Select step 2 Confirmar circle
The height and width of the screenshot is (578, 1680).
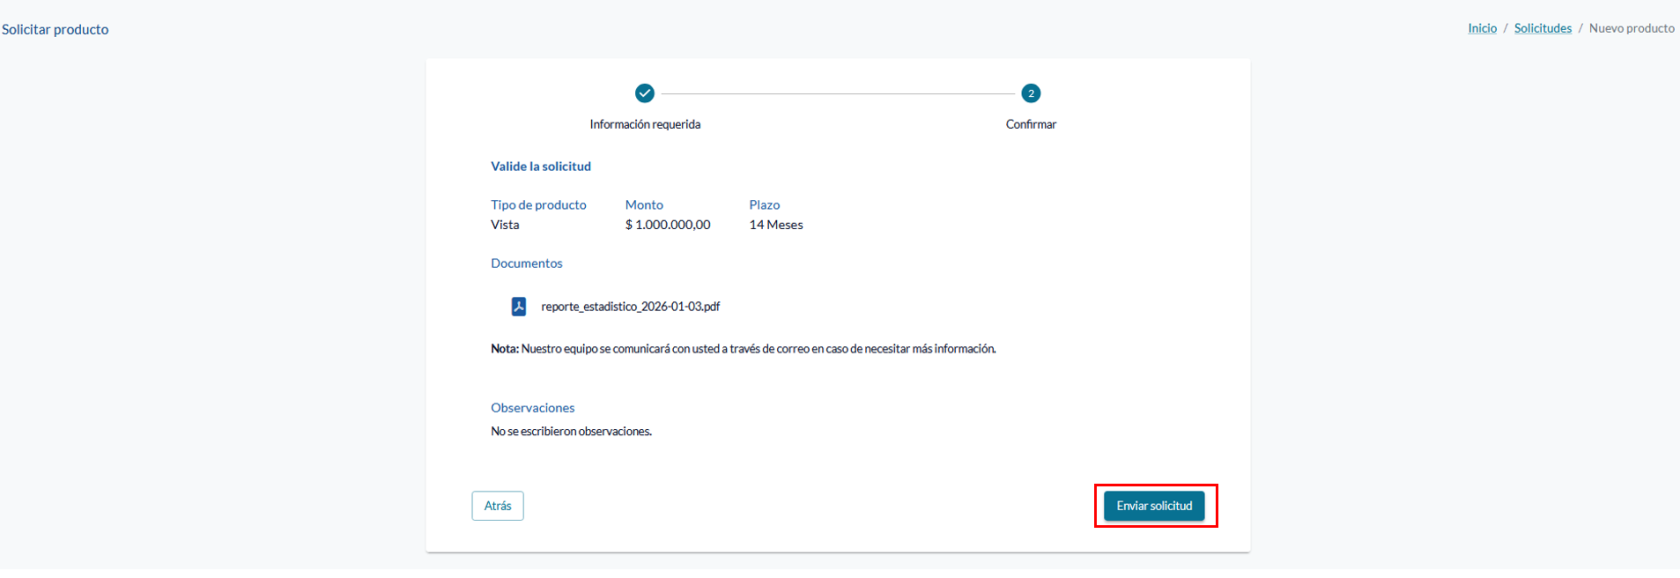point(1031,93)
